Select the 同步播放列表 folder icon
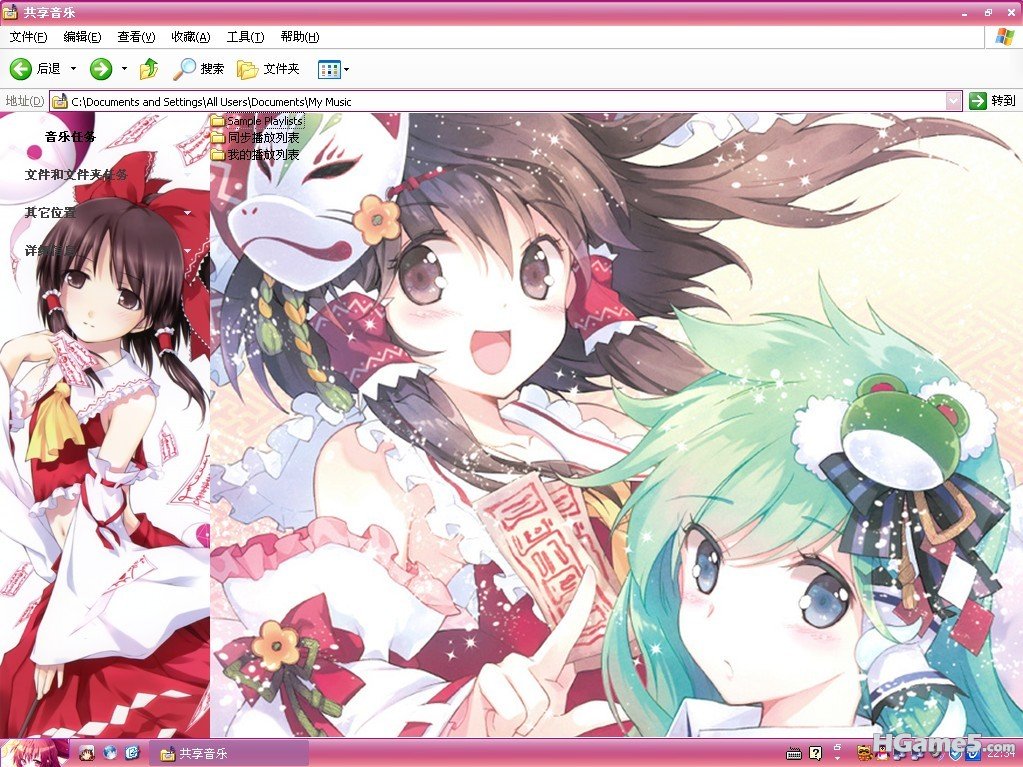 218,138
